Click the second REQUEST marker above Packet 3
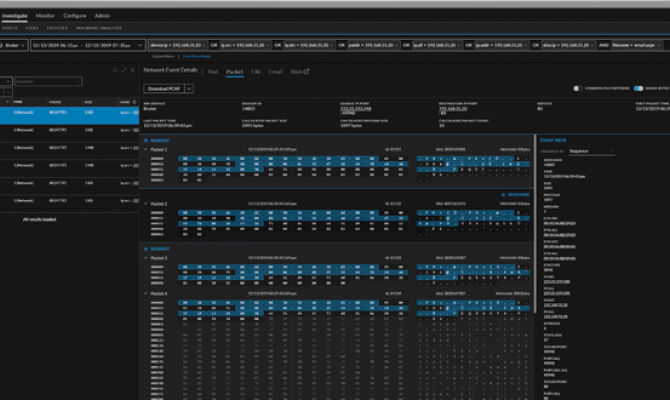This screenshot has height=400, width=670. (x=146, y=249)
